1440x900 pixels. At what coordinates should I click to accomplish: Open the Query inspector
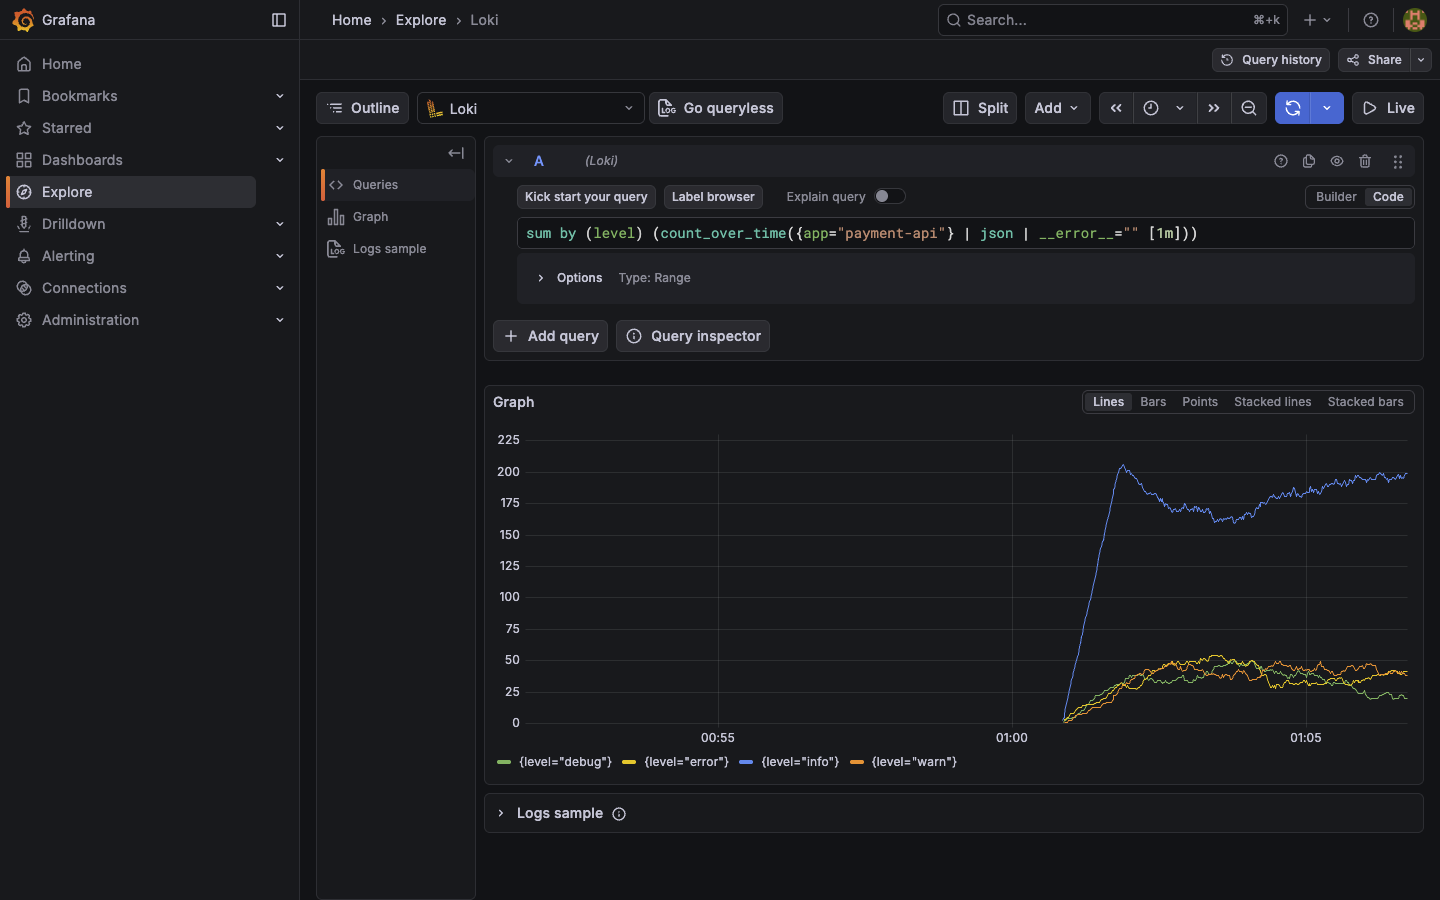pos(693,336)
